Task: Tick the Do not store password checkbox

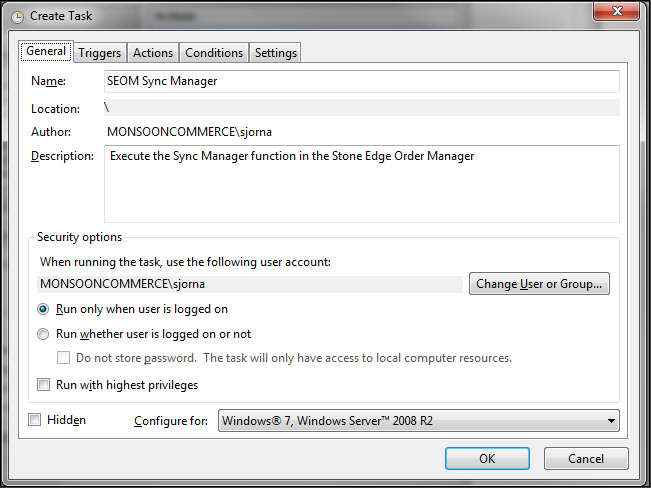Action: pos(64,358)
